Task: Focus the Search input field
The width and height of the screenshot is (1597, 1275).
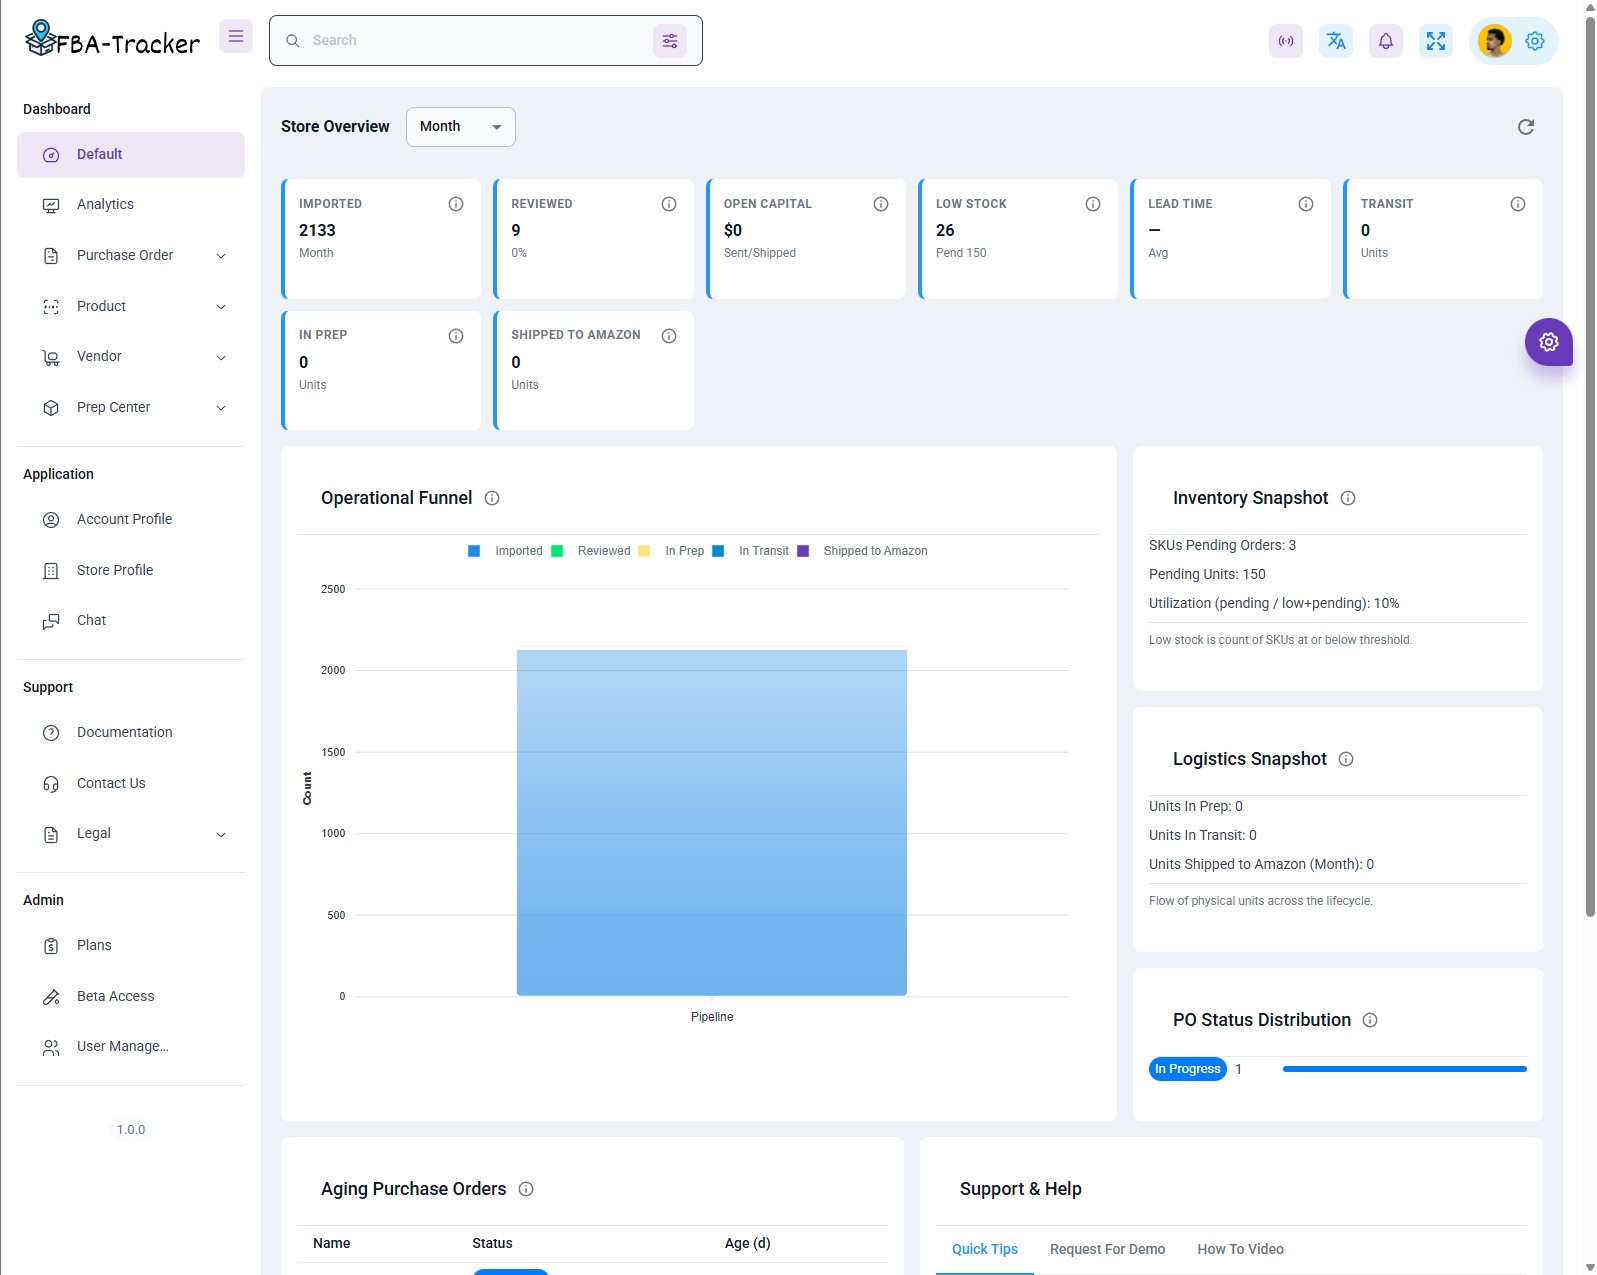Action: pyautogui.click(x=478, y=41)
